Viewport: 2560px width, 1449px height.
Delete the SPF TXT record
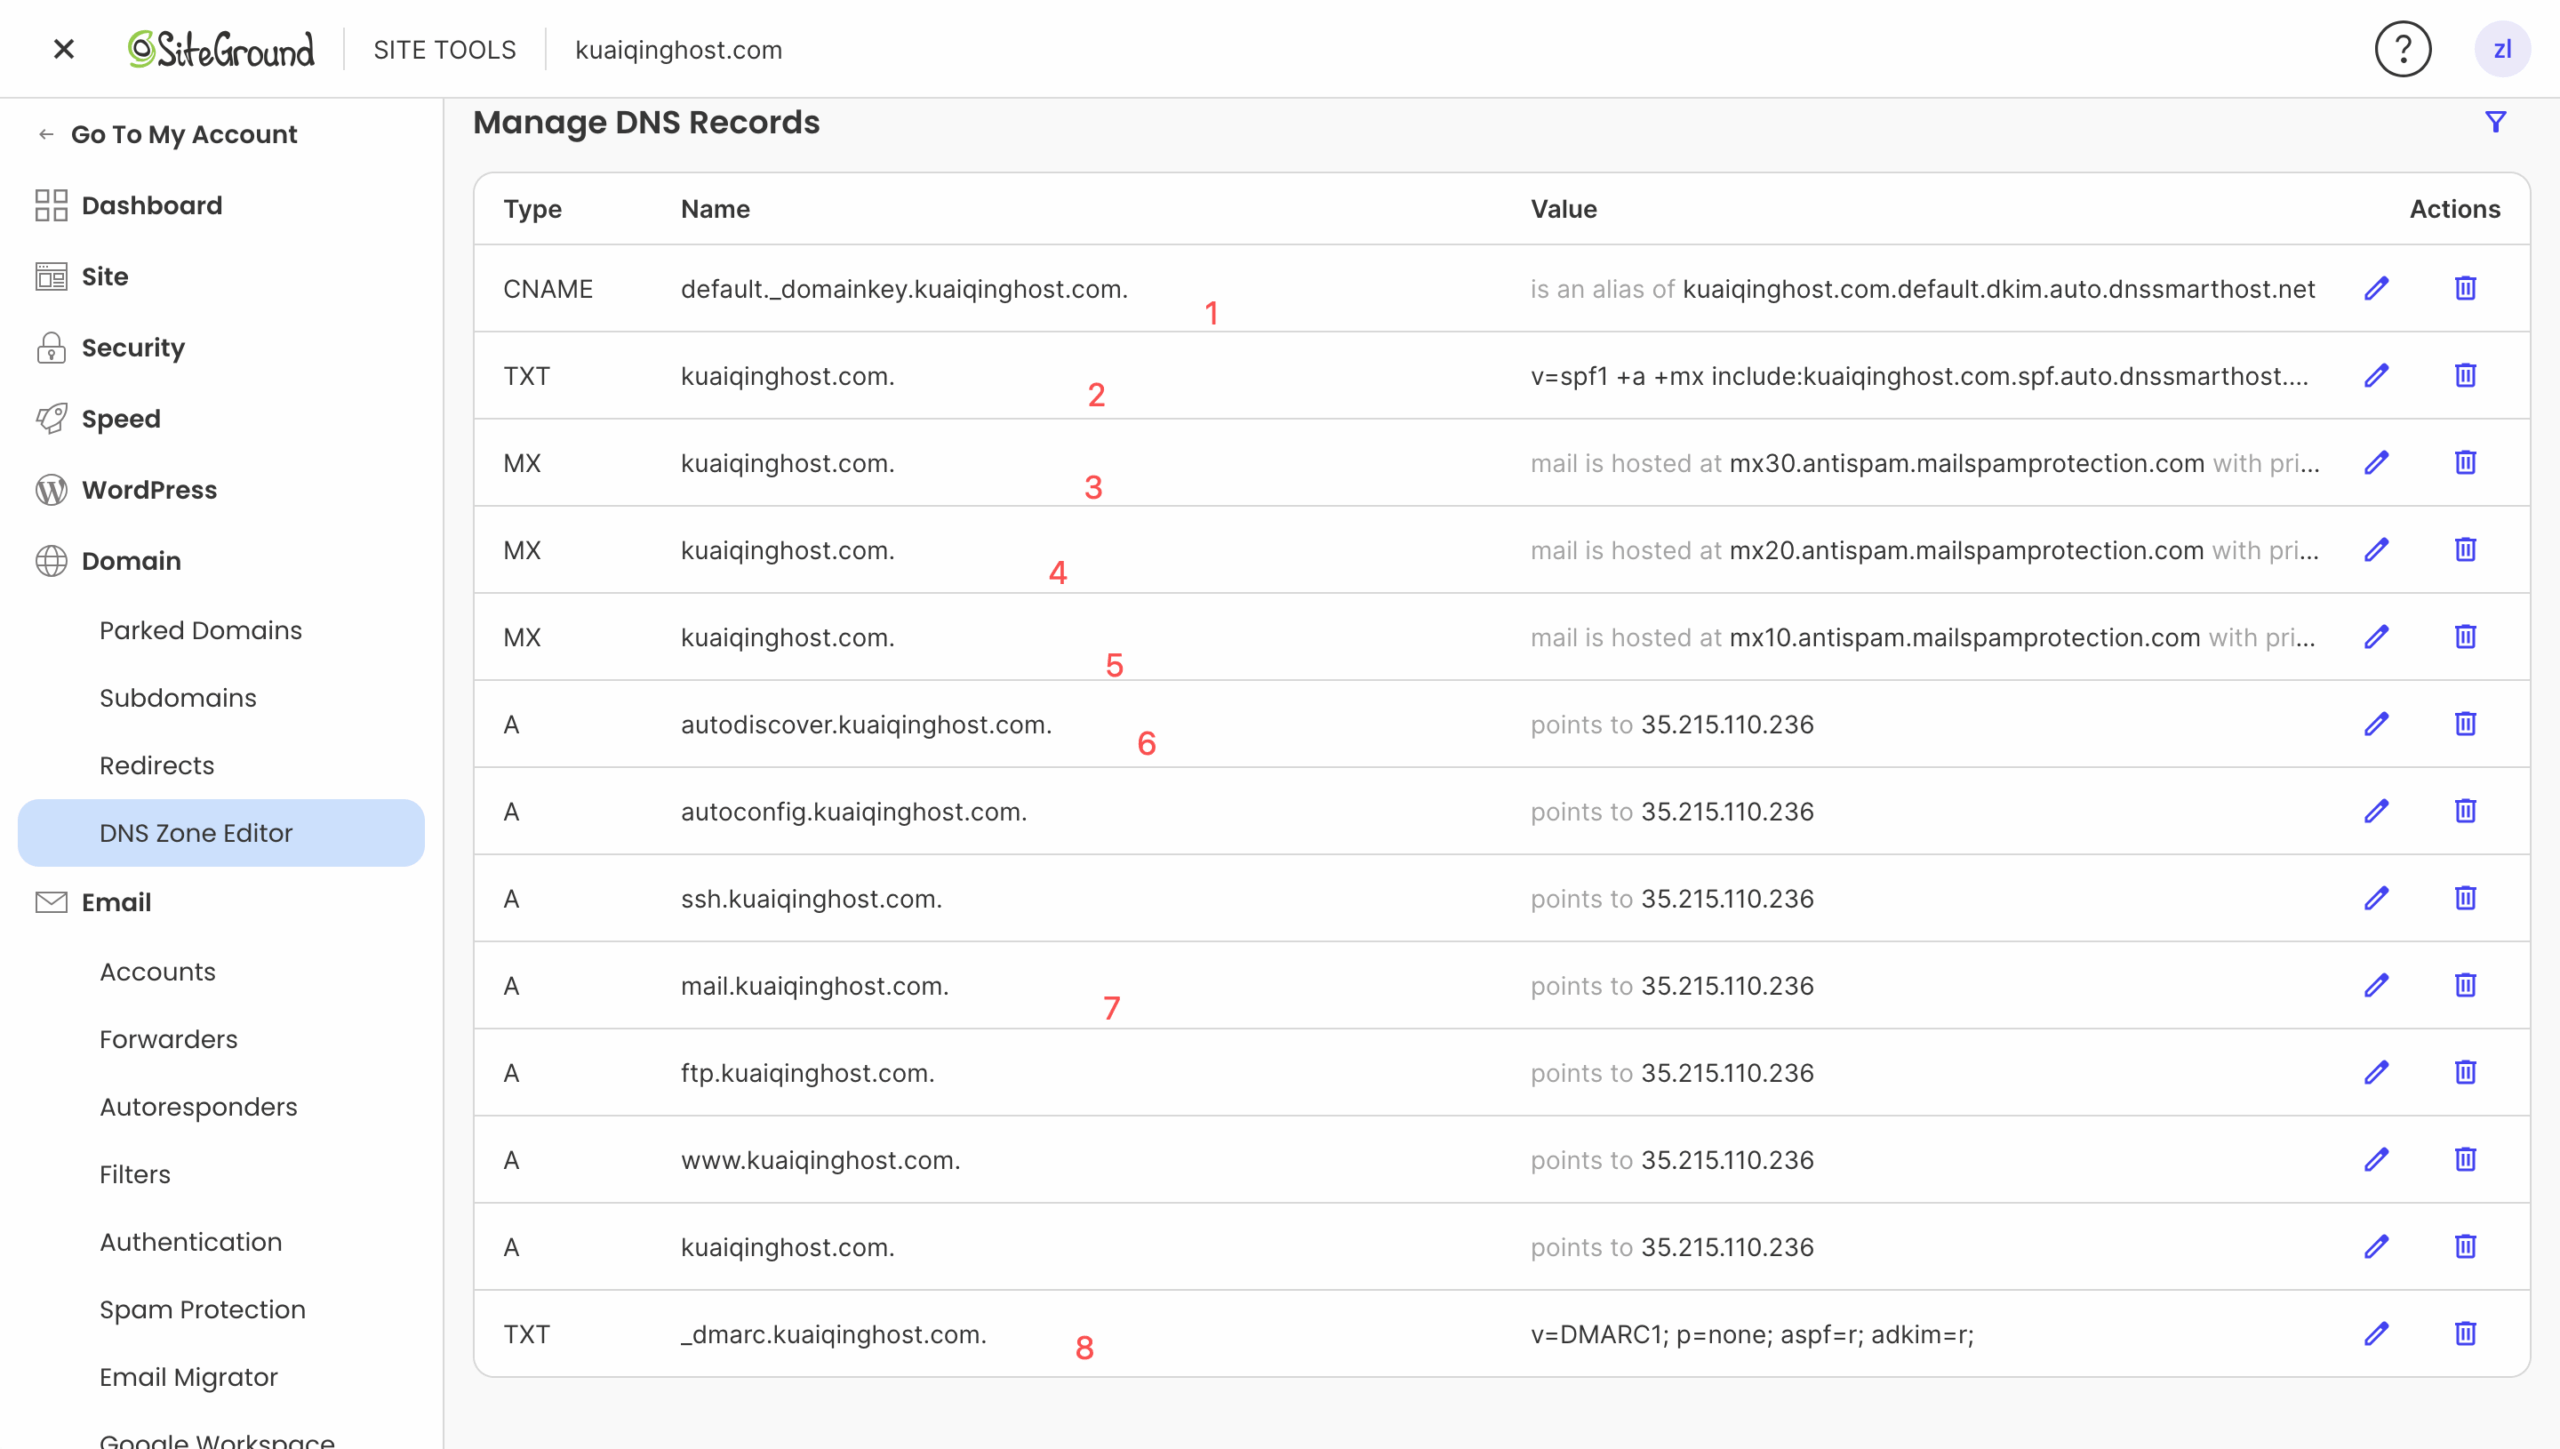[x=2465, y=376]
